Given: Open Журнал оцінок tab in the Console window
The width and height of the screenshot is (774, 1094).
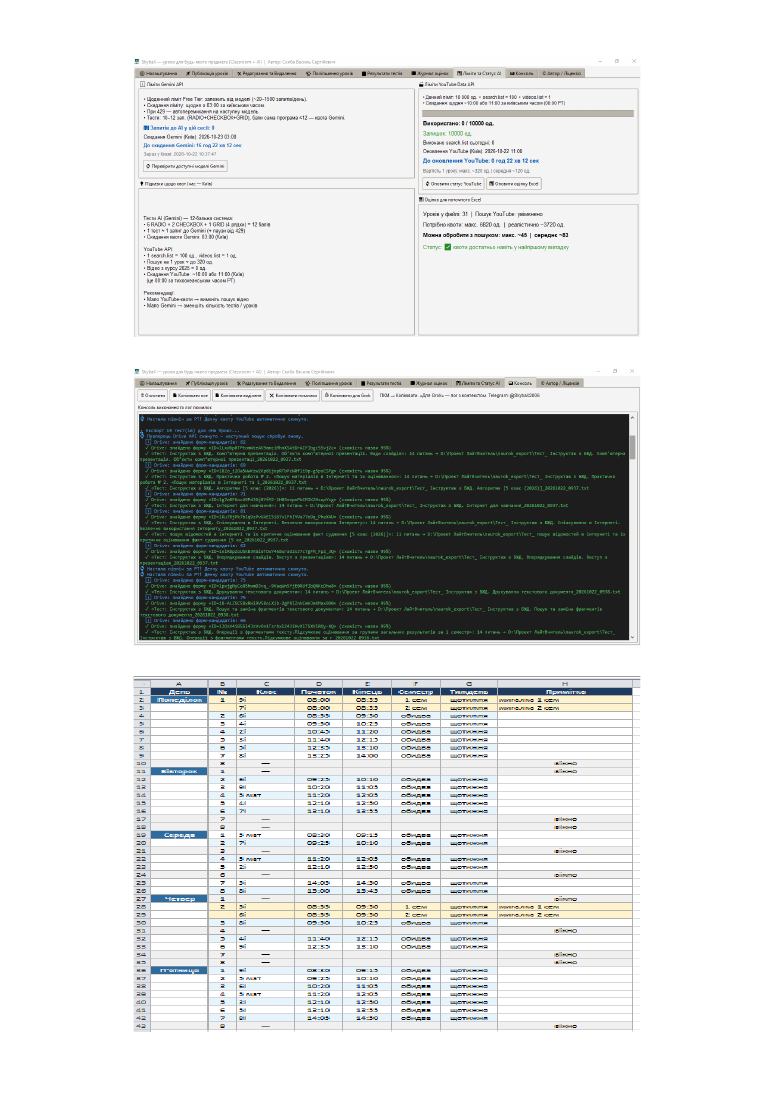Looking at the screenshot, I should [x=429, y=383].
